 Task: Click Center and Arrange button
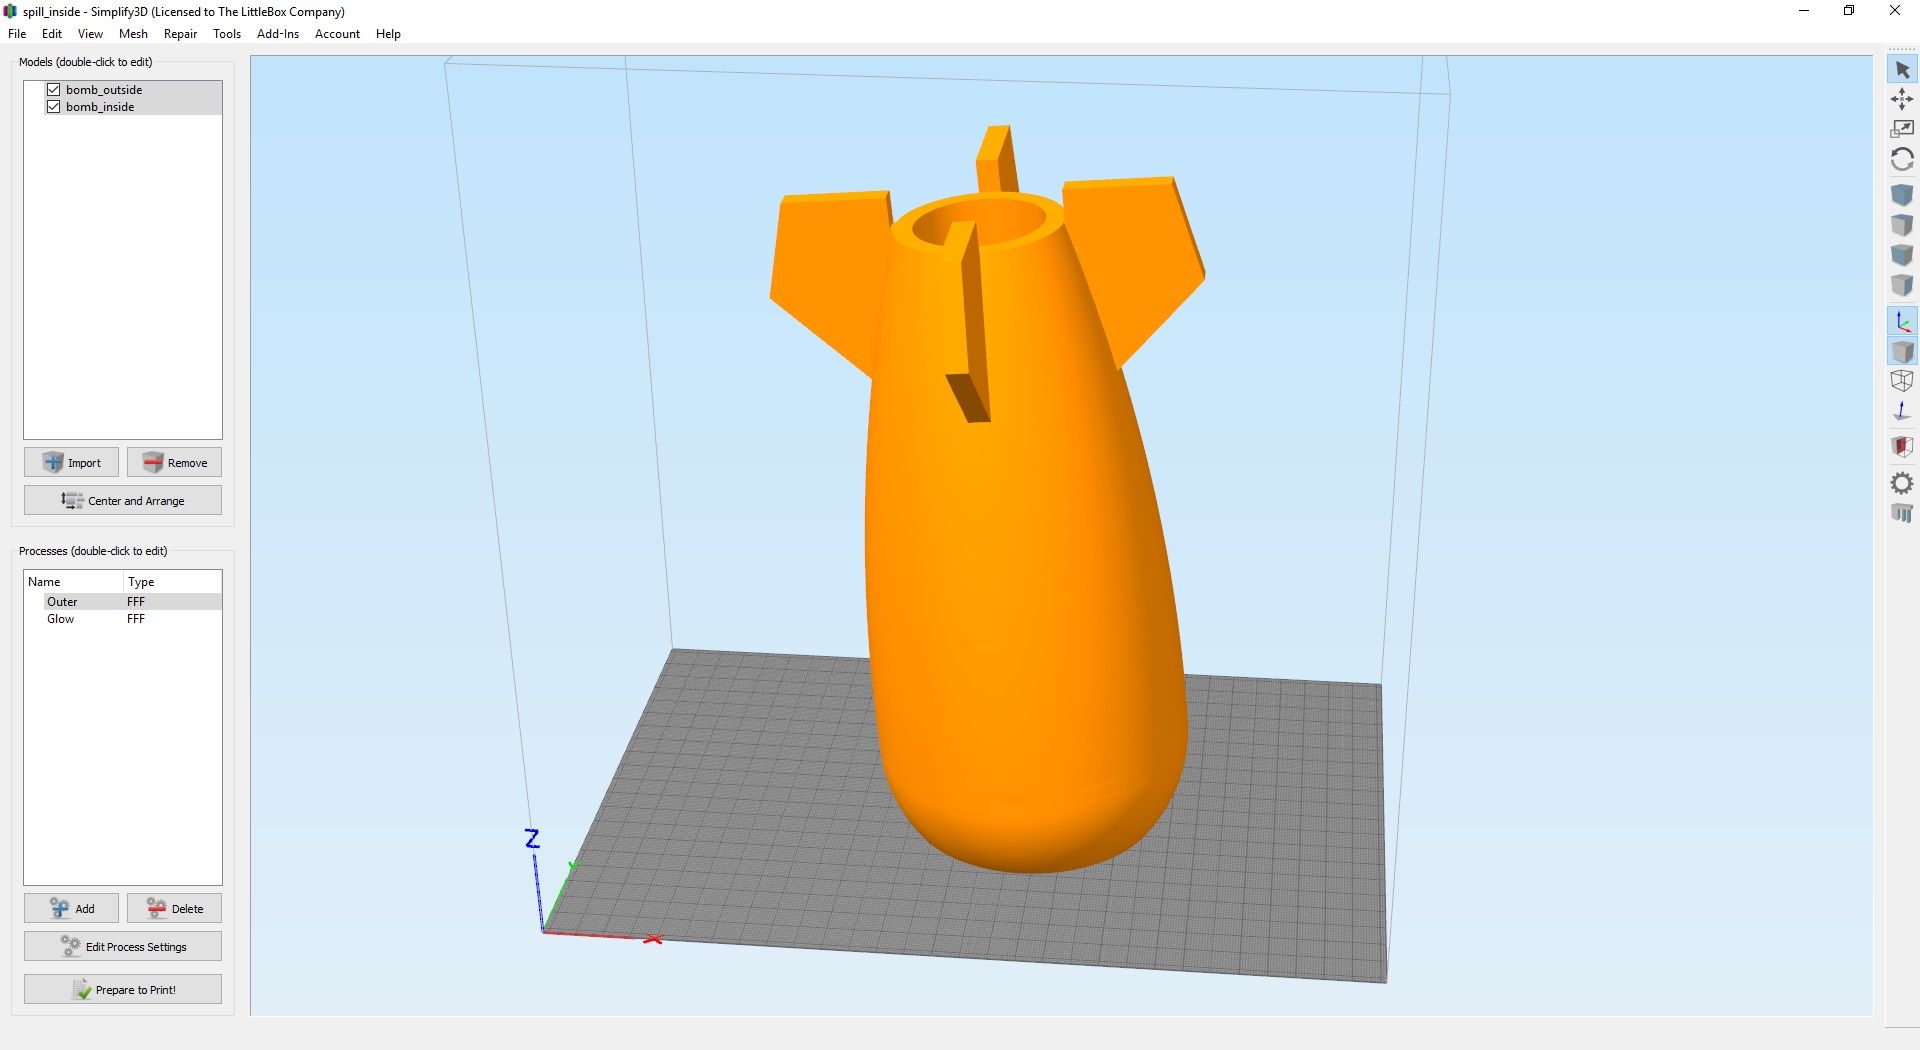[x=123, y=500]
